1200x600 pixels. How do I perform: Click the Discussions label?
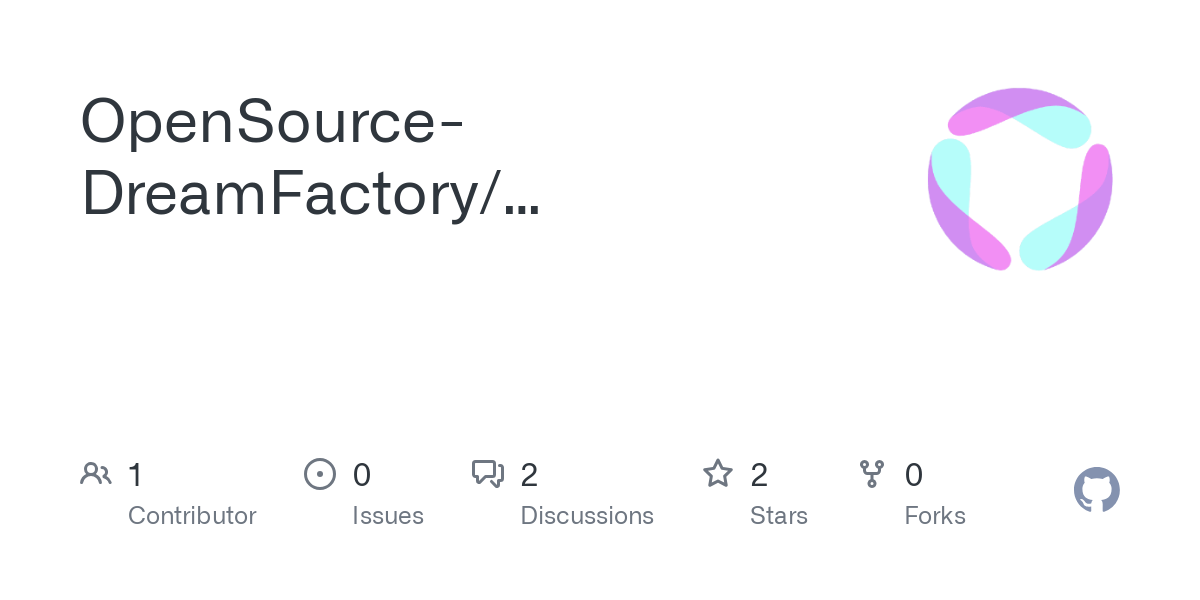click(587, 516)
